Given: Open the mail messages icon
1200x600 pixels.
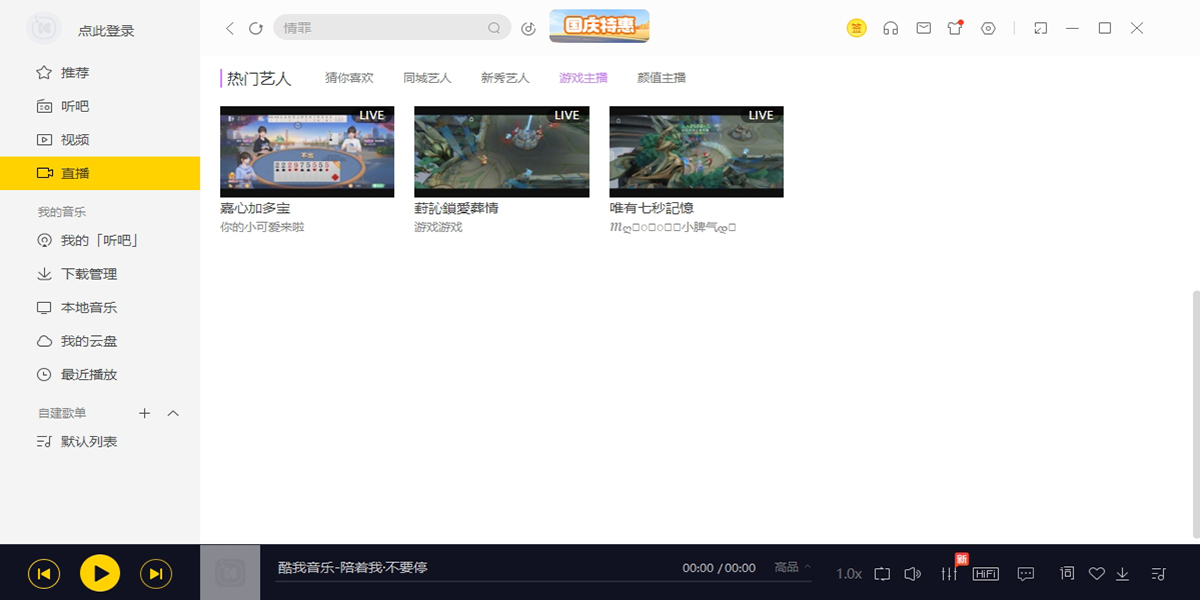Looking at the screenshot, I should point(924,28).
